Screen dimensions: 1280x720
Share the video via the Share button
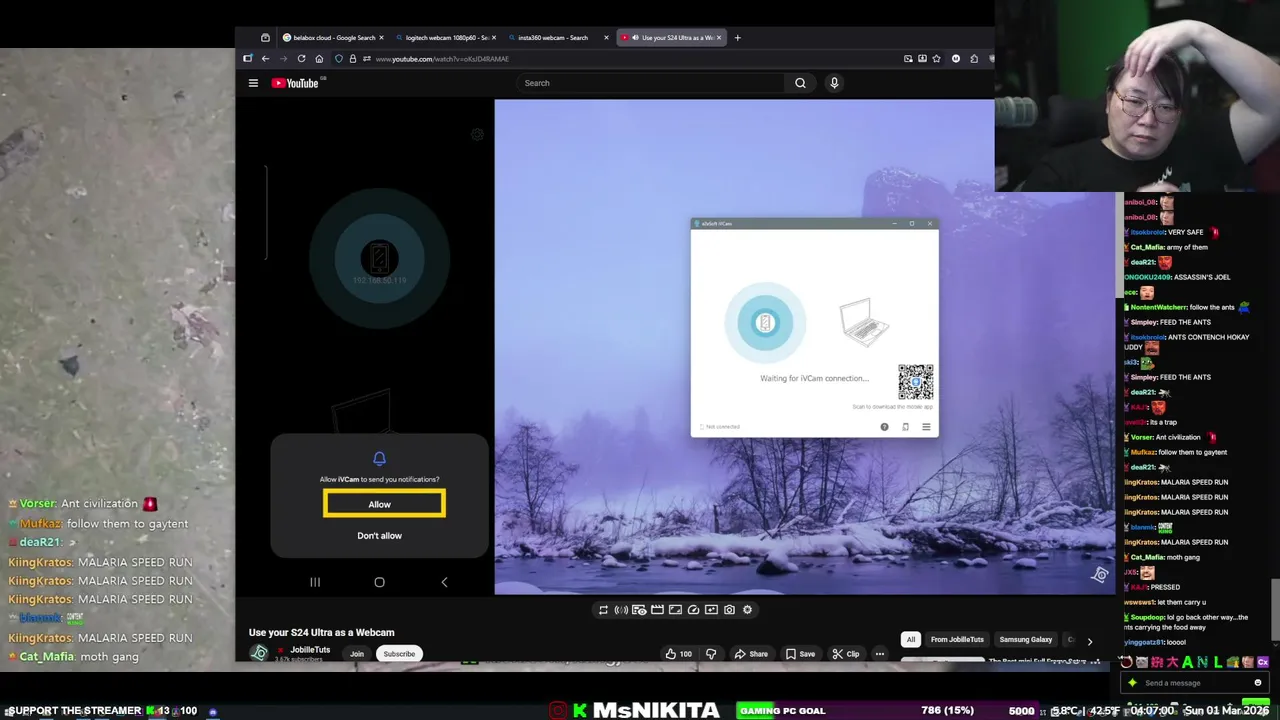click(x=751, y=654)
